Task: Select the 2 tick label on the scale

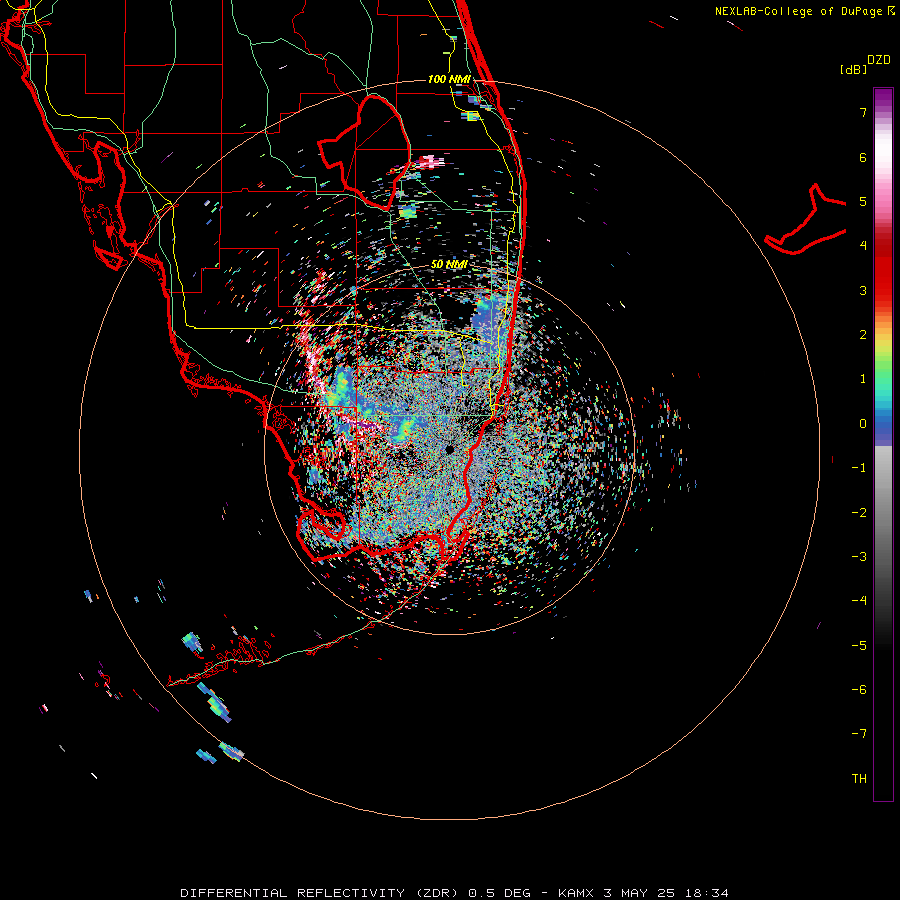Action: 863,334
